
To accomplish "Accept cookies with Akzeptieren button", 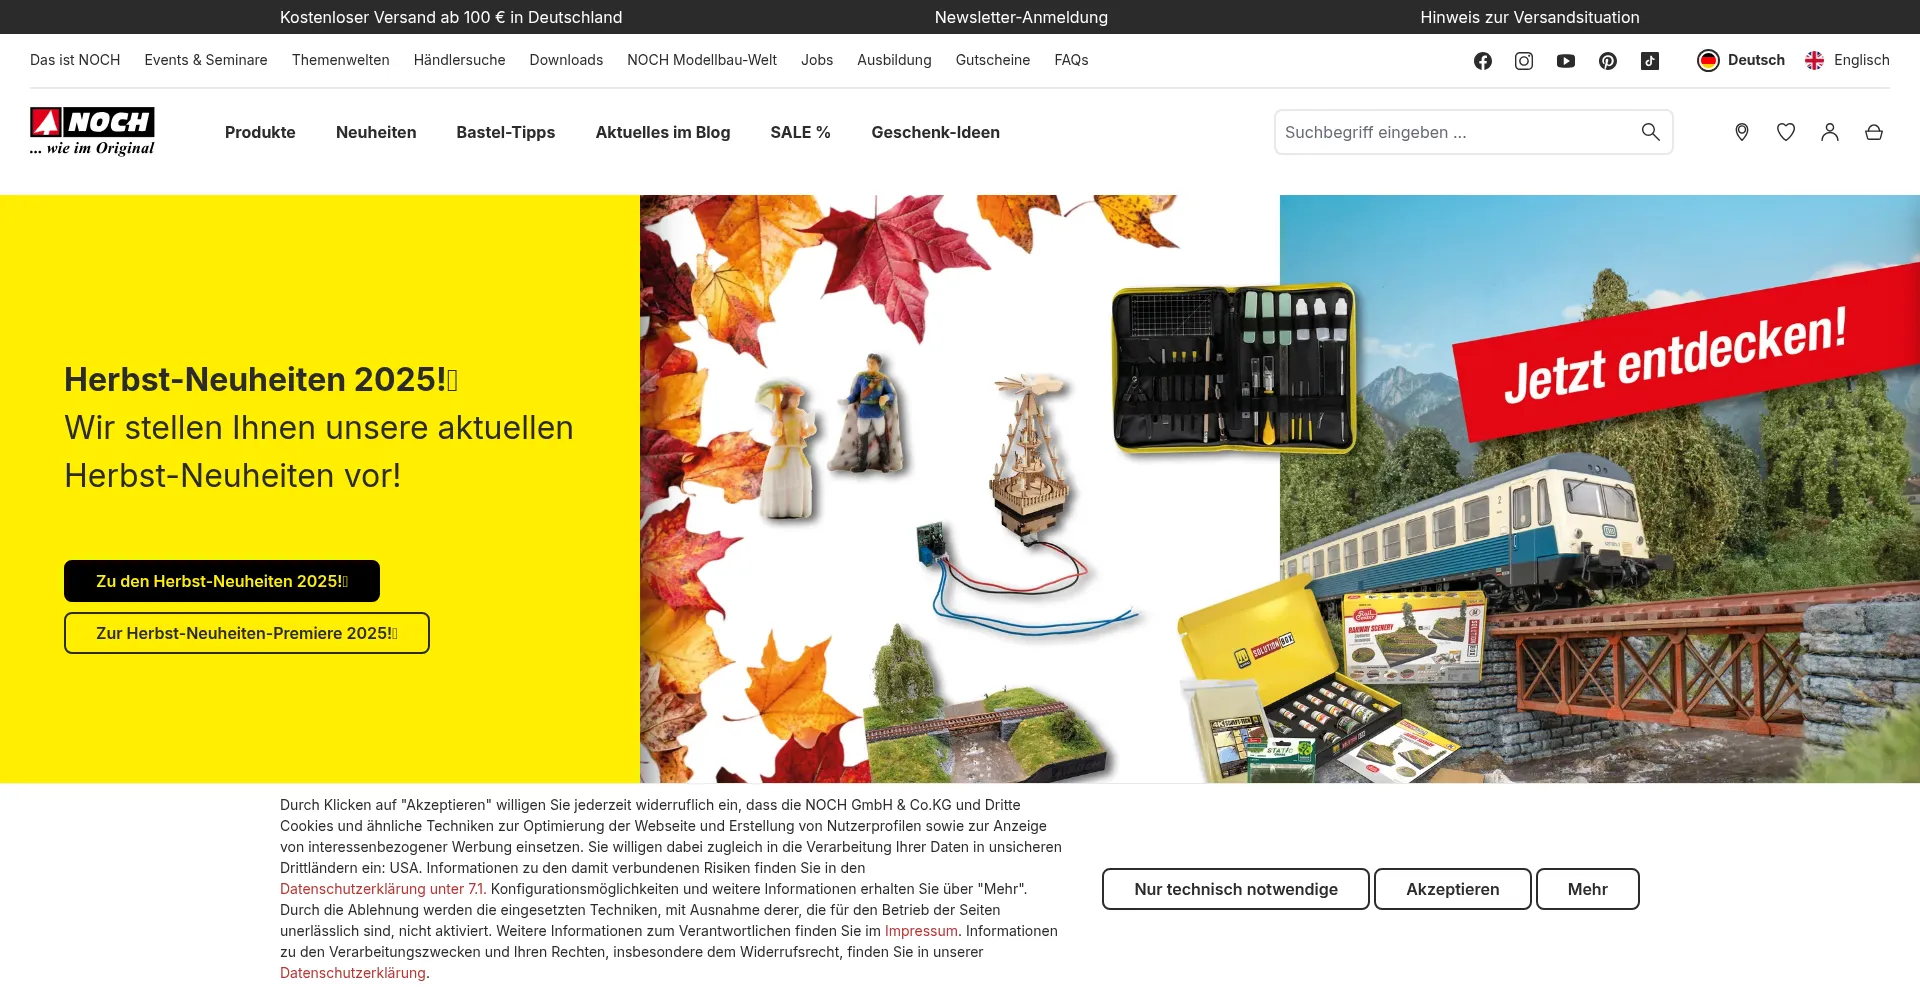I will tap(1452, 889).
